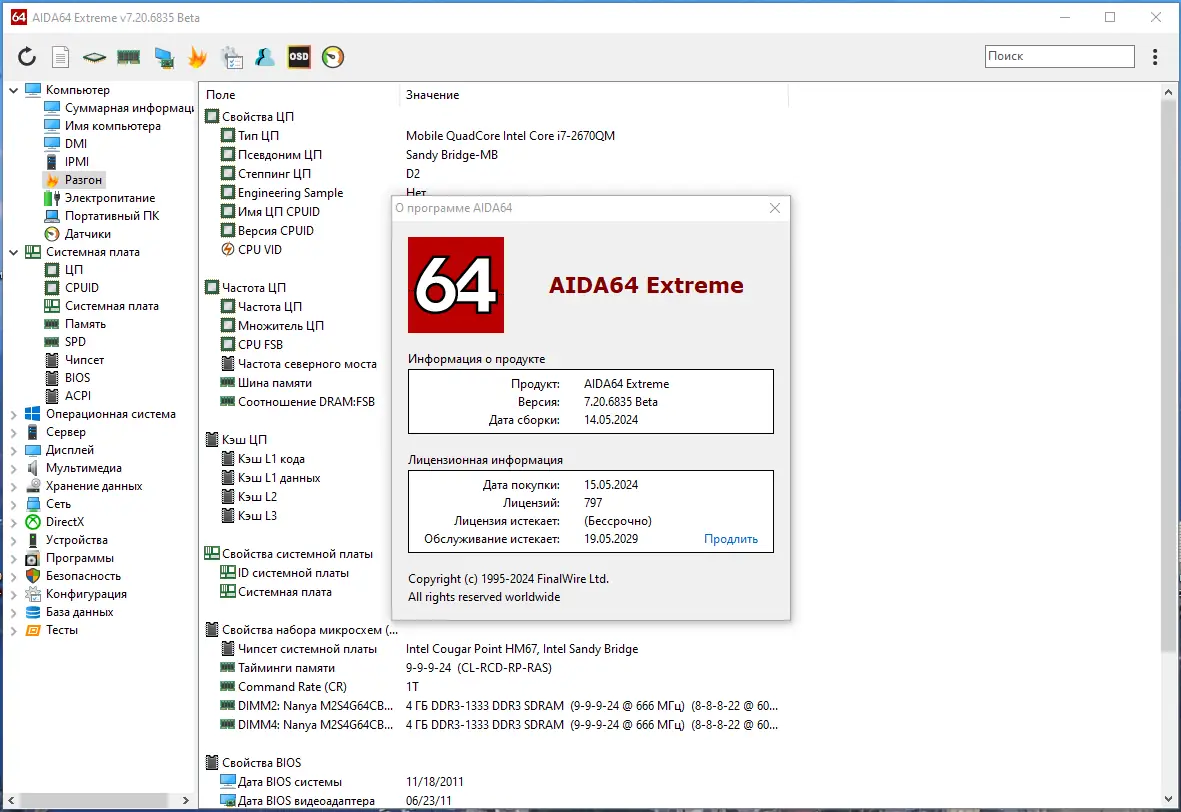Image resolution: width=1181 pixels, height=812 pixels.
Task: Click the memory module toolbar icon
Action: [129, 56]
